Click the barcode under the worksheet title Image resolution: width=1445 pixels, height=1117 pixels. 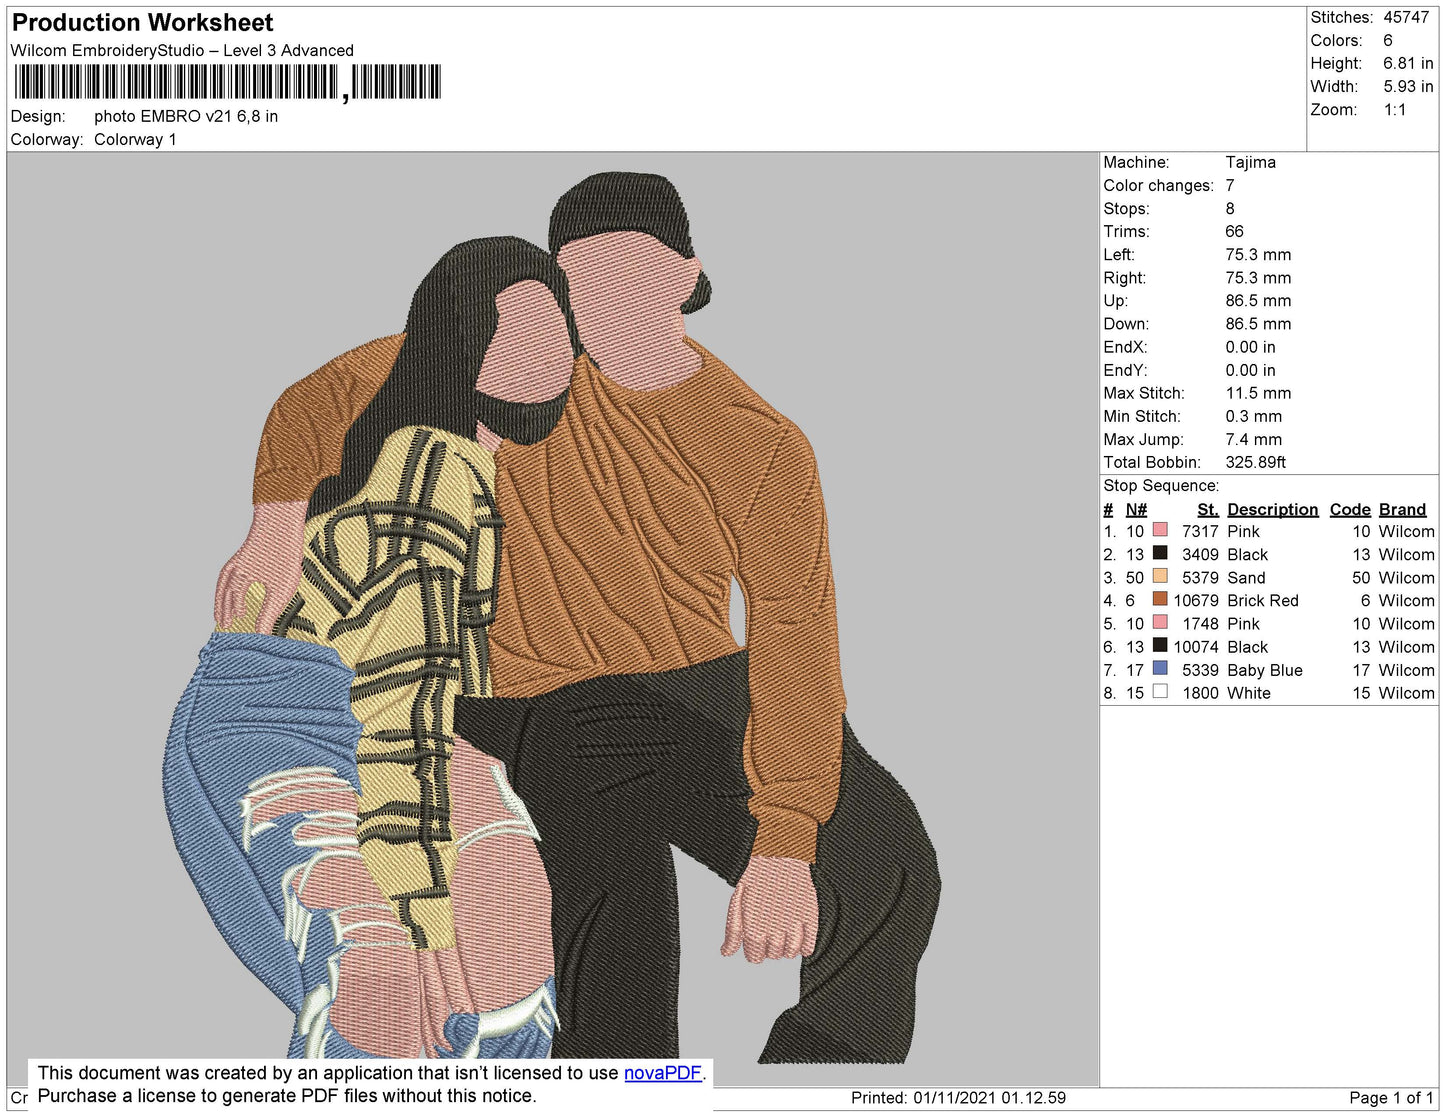(x=227, y=82)
